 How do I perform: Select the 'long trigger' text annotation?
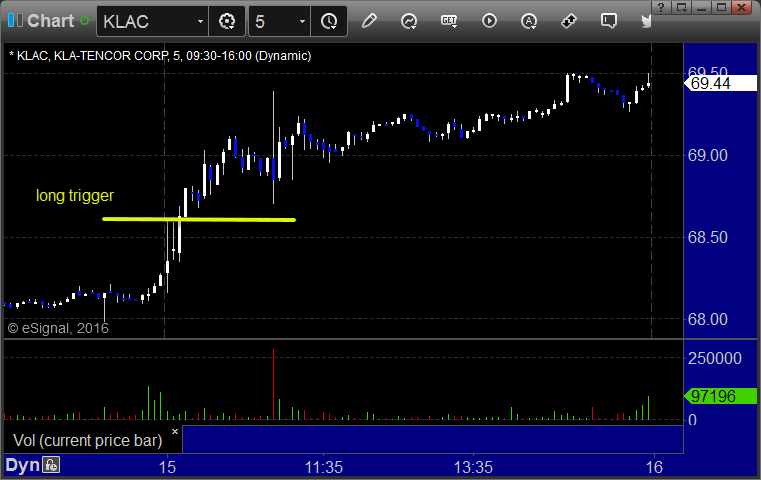click(x=75, y=196)
